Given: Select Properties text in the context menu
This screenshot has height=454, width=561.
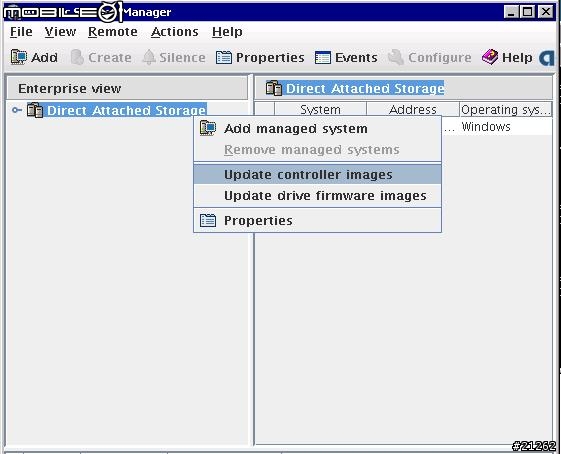Looking at the screenshot, I should (258, 220).
